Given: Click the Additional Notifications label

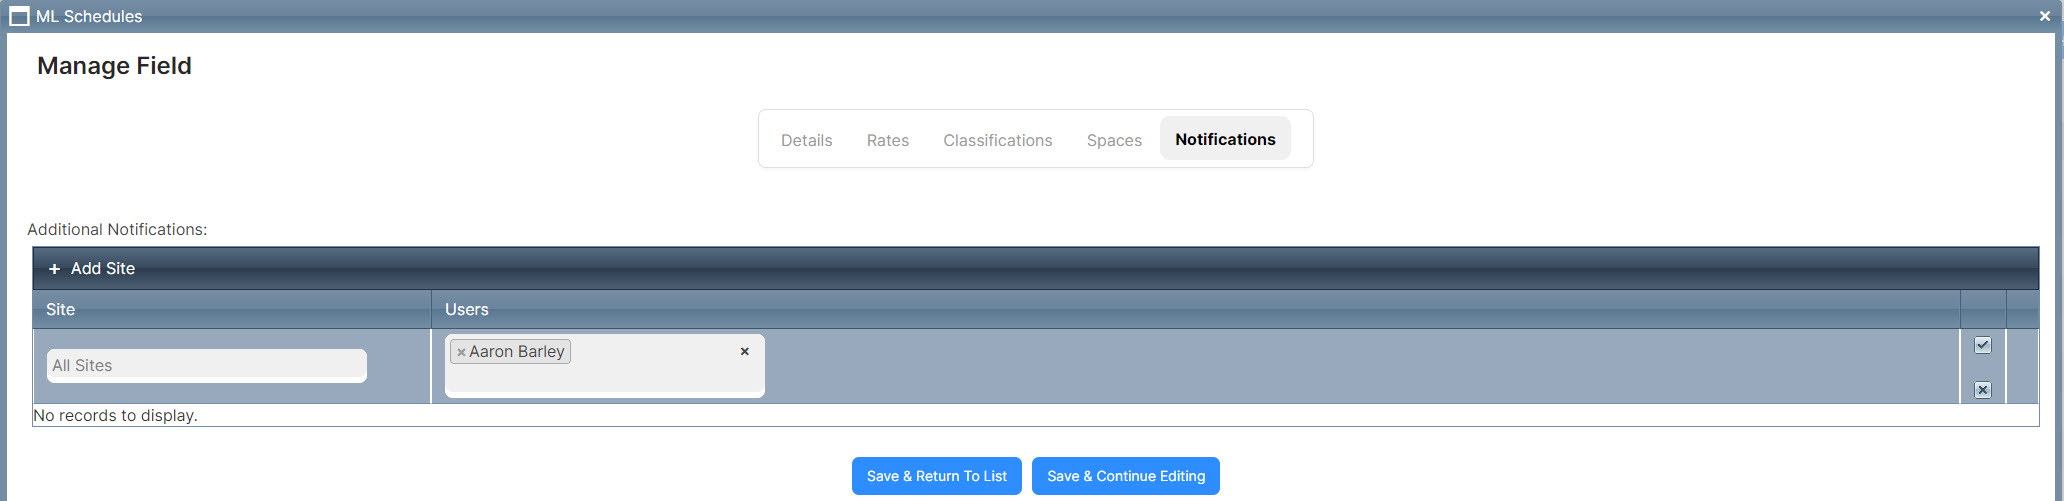Looking at the screenshot, I should coord(117,229).
